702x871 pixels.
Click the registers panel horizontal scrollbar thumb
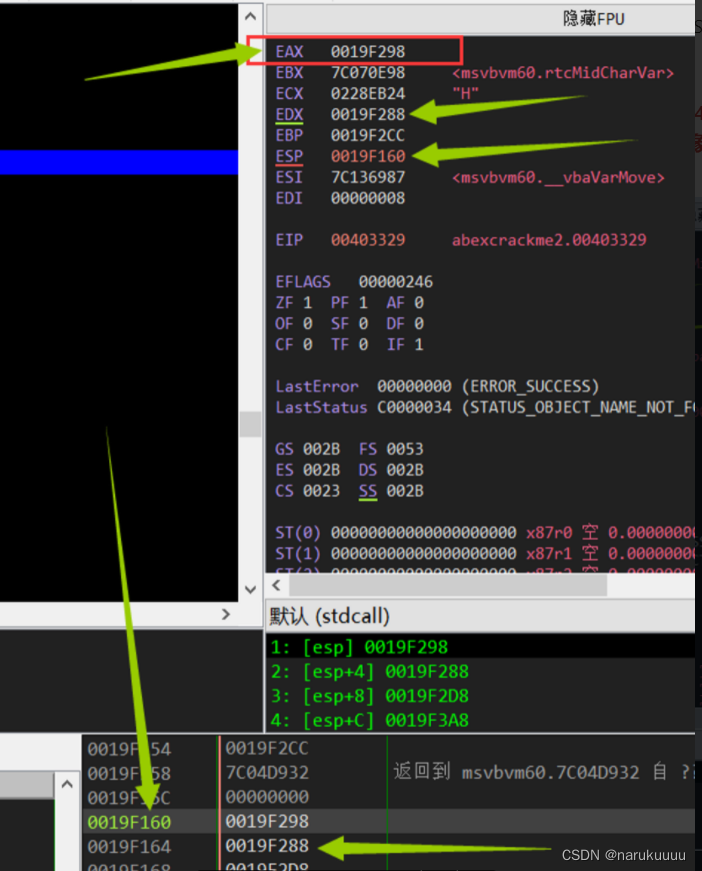[448, 585]
